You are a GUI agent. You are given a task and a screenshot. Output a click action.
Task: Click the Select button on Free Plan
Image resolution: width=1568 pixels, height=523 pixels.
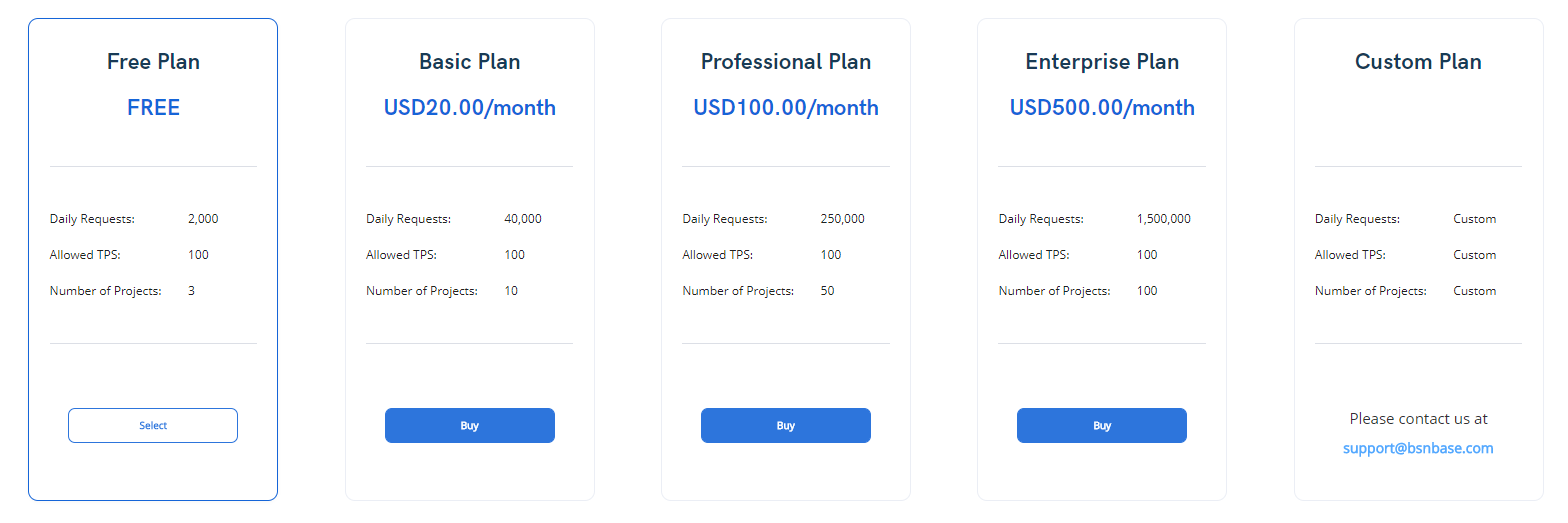[153, 425]
